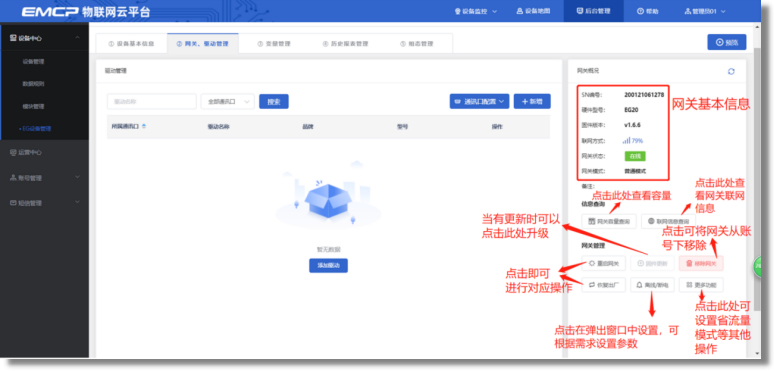Viewport: 774px width, 371px height.
Task: Expand the 管理员01 account menu
Action: [x=705, y=11]
